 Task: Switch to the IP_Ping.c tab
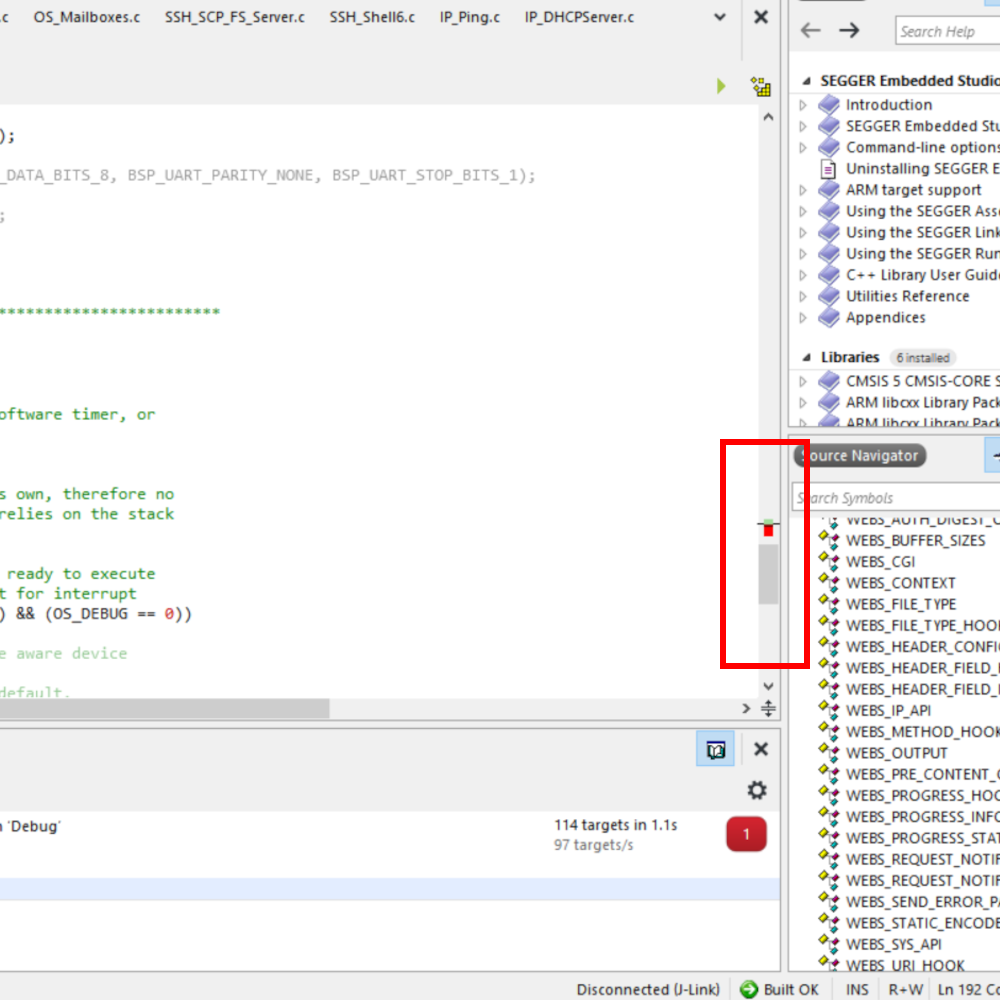point(470,17)
